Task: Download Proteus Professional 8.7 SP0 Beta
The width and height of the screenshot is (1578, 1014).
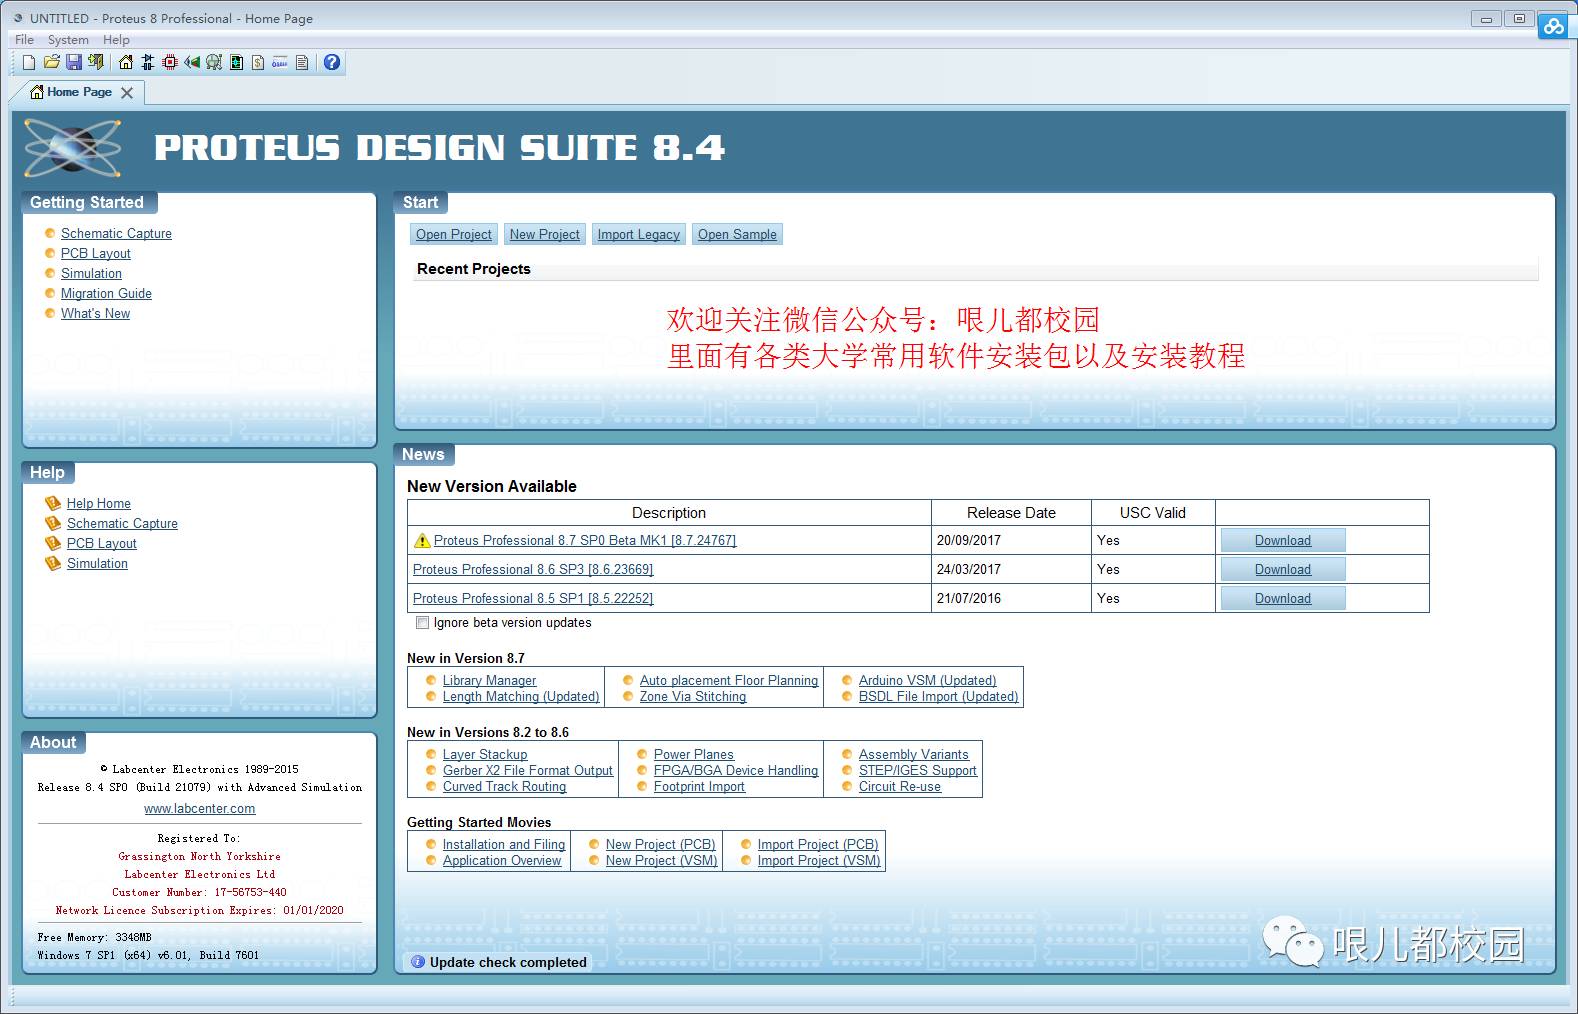Action: (1283, 540)
